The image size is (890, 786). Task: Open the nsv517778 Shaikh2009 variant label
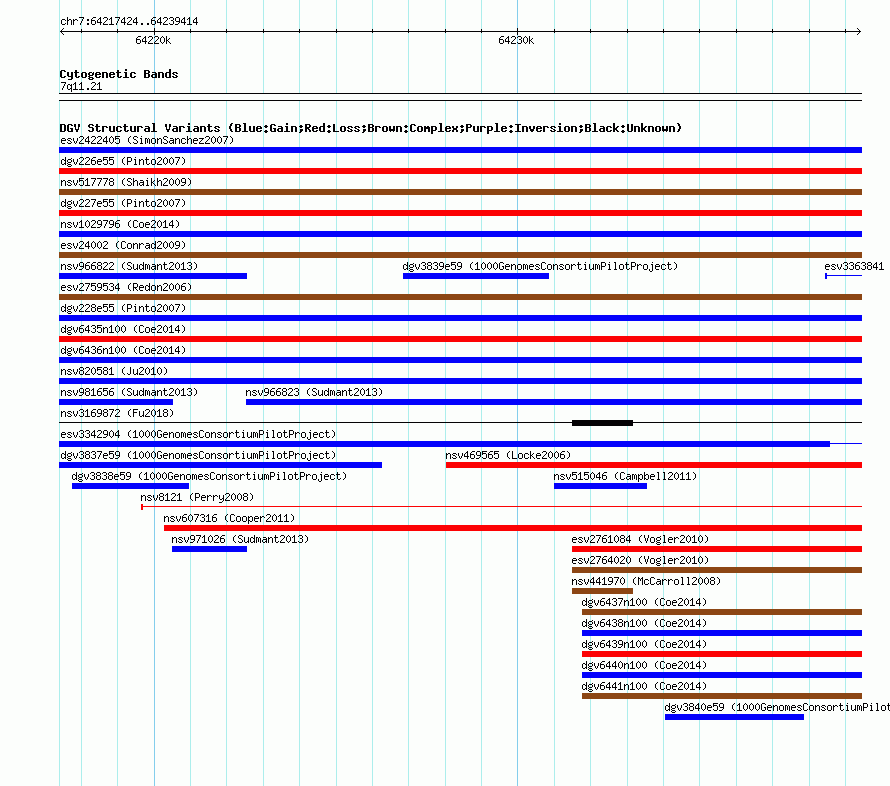pos(126,182)
